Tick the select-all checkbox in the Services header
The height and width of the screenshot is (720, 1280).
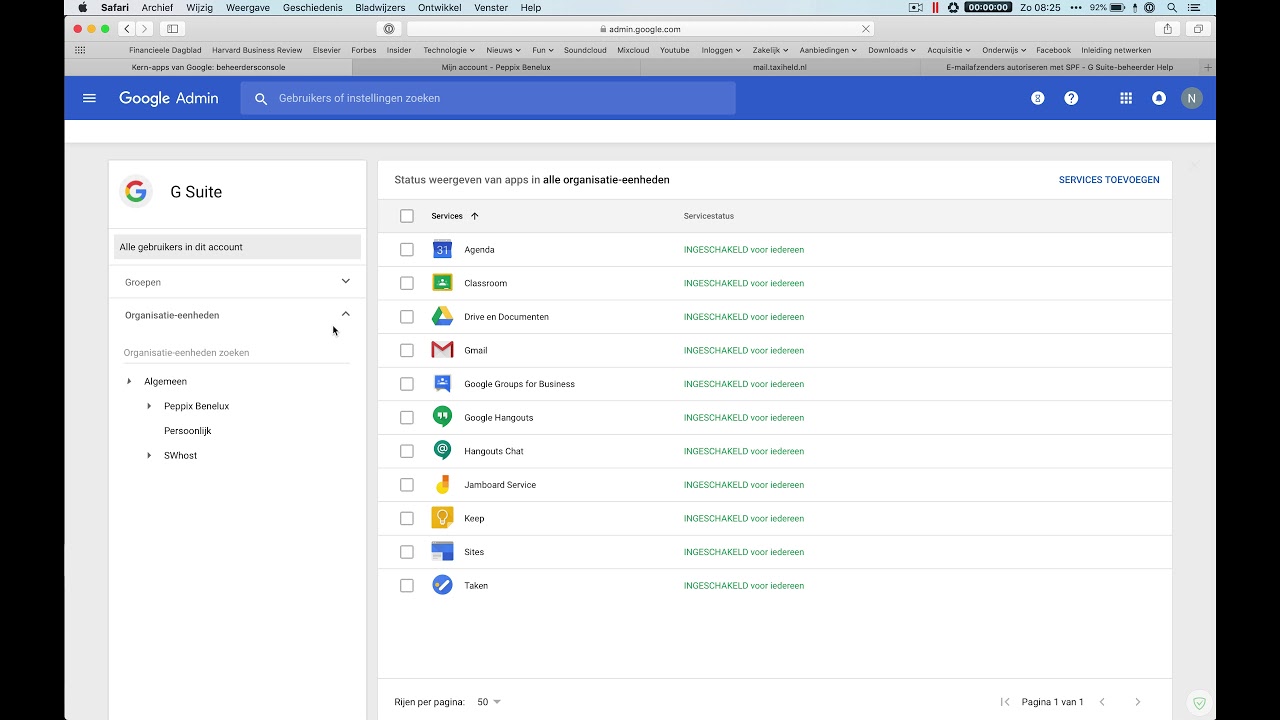406,216
